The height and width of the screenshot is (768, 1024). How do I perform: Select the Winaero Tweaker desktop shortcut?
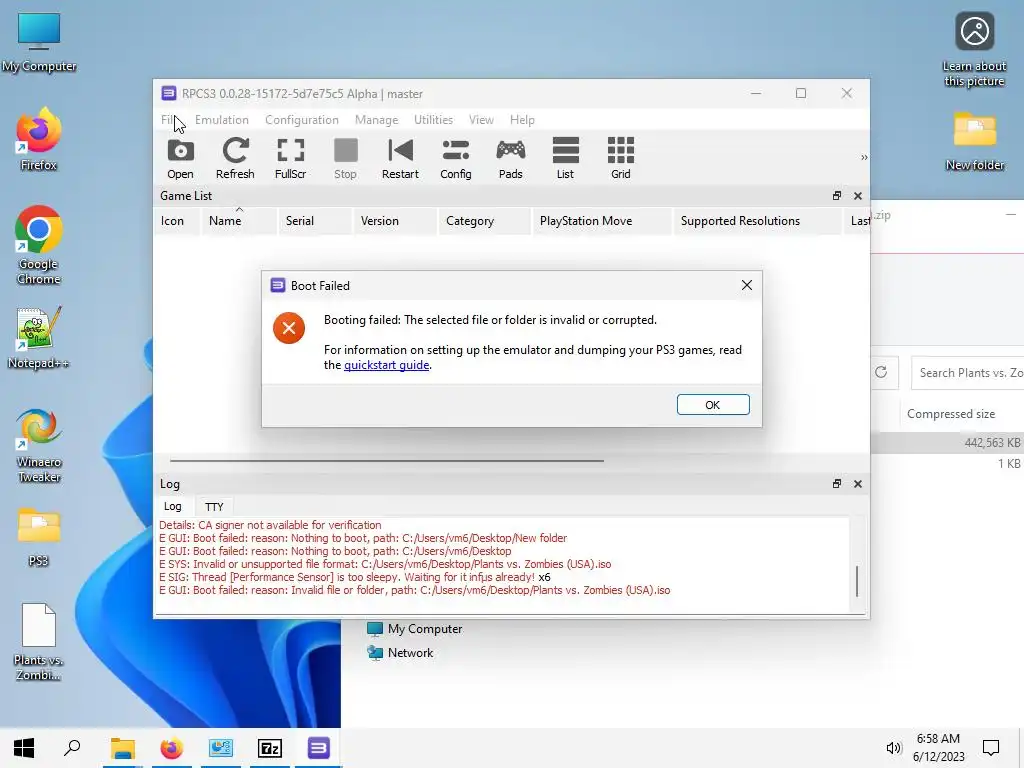39,447
